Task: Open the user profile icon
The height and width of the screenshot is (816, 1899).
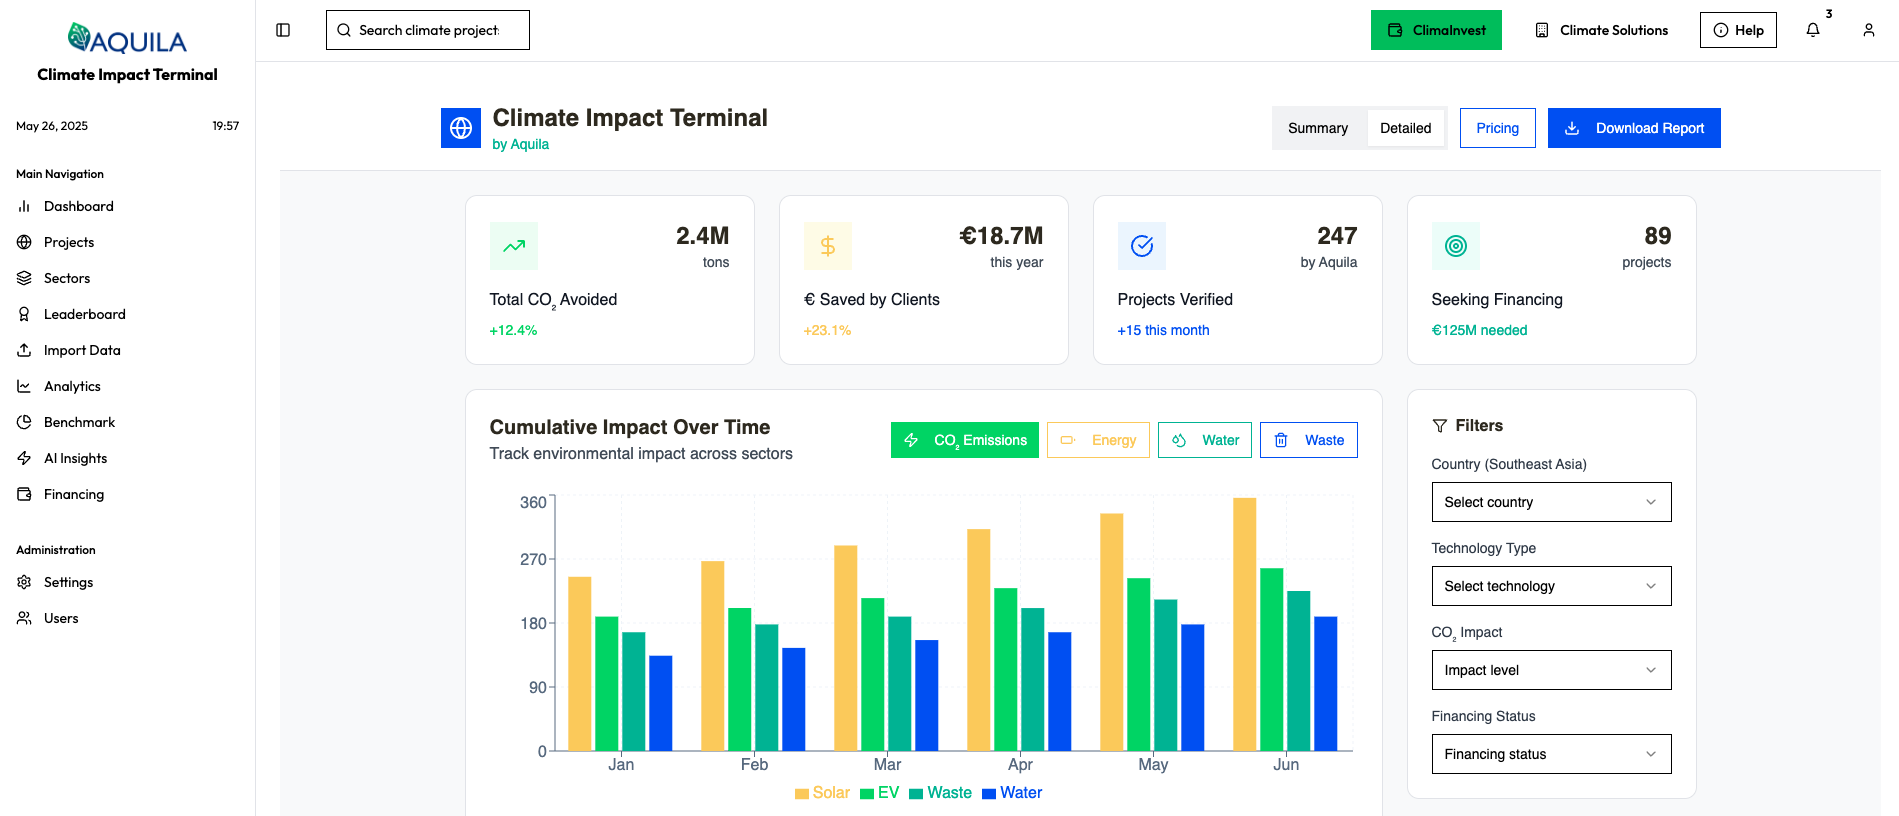Action: (1868, 30)
